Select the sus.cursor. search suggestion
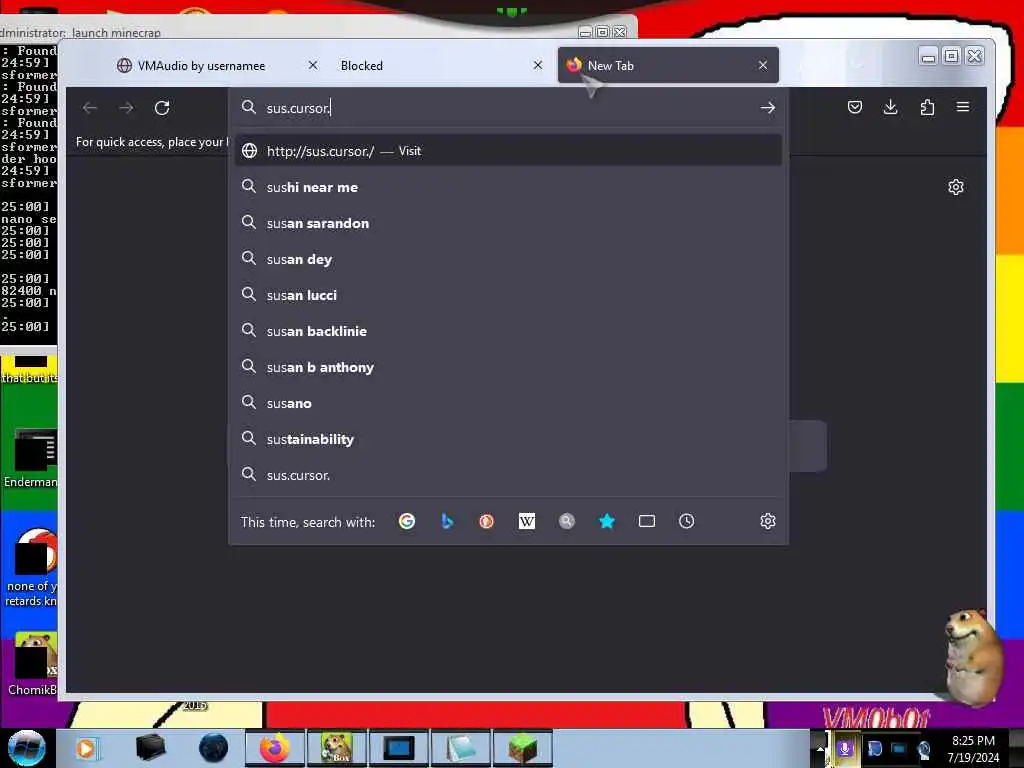Image resolution: width=1024 pixels, height=768 pixels. [508, 475]
